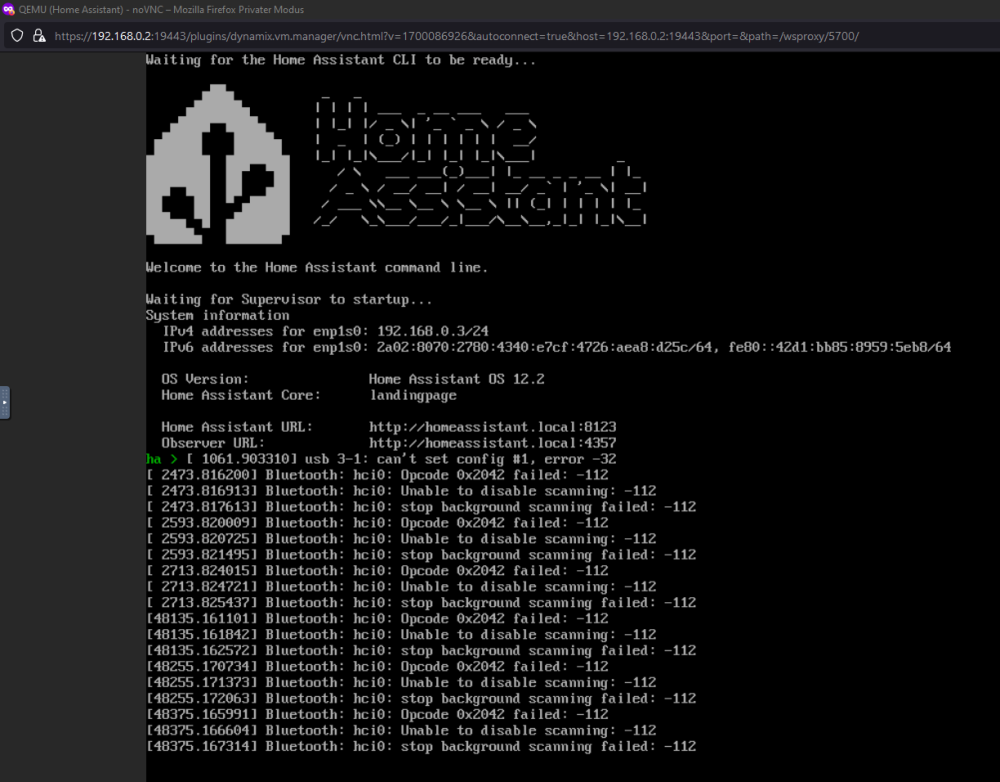The height and width of the screenshot is (782, 1000).
Task: Expand the noVNC control bar handle
Action: 4,402
